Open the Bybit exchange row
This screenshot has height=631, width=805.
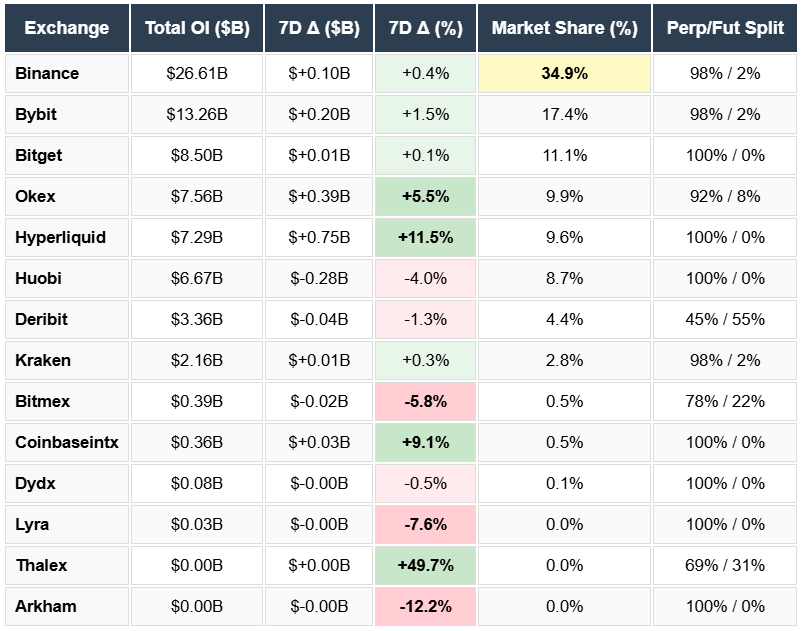pos(36,115)
